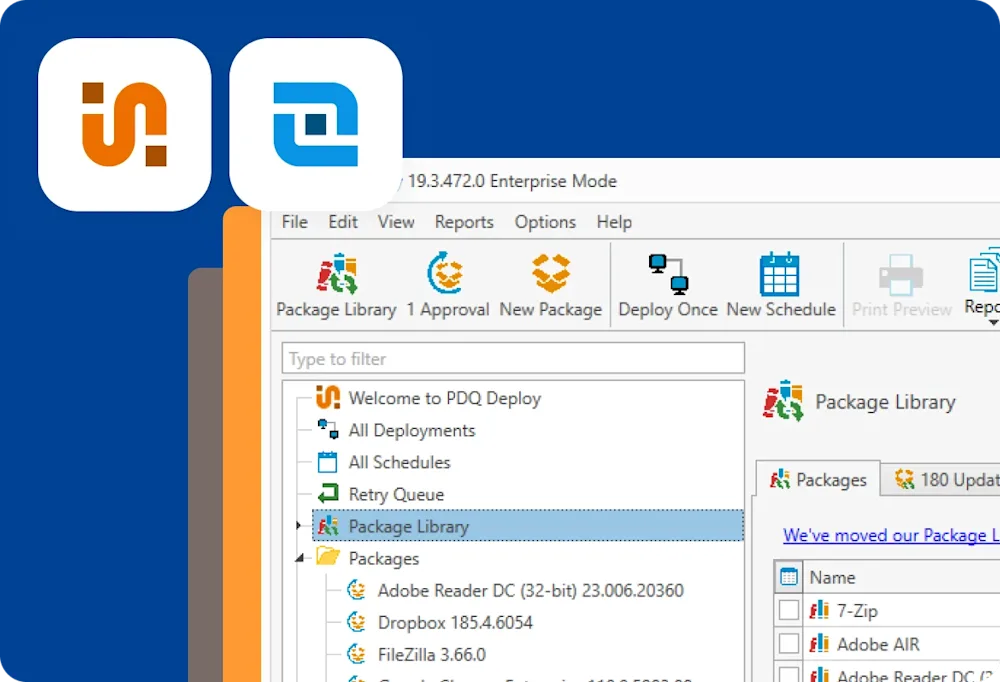Click the Welcome to PDQ Deploy icon
This screenshot has height=682, width=1000.
[328, 397]
